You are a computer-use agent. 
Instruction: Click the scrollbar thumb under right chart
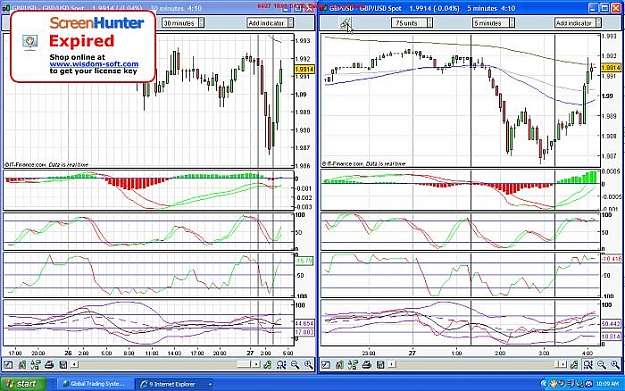point(556,364)
